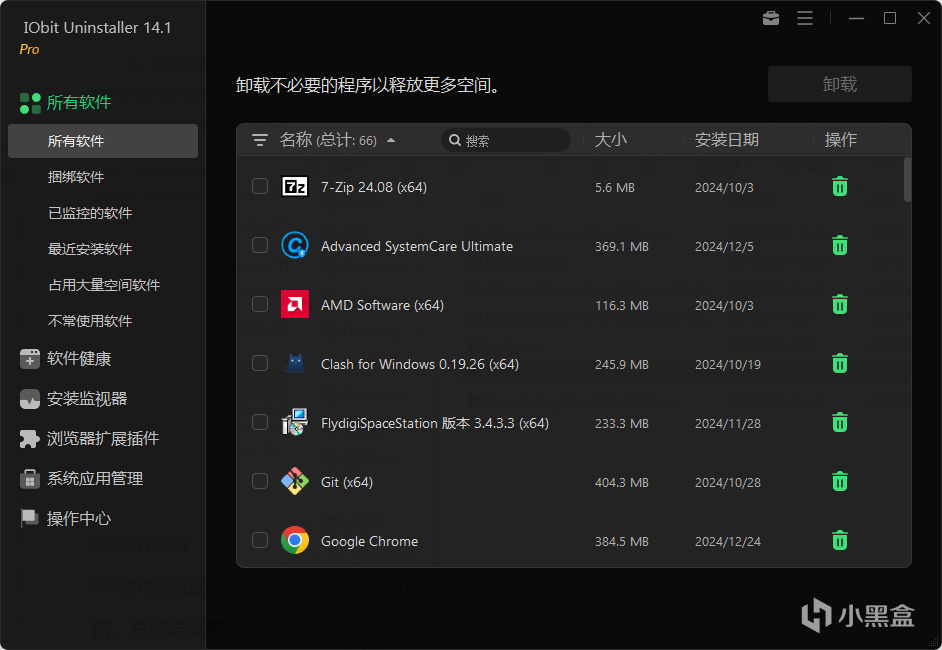
Task: Click the trash icon for 7-Zip 24.08 (x64)
Action: click(x=840, y=187)
